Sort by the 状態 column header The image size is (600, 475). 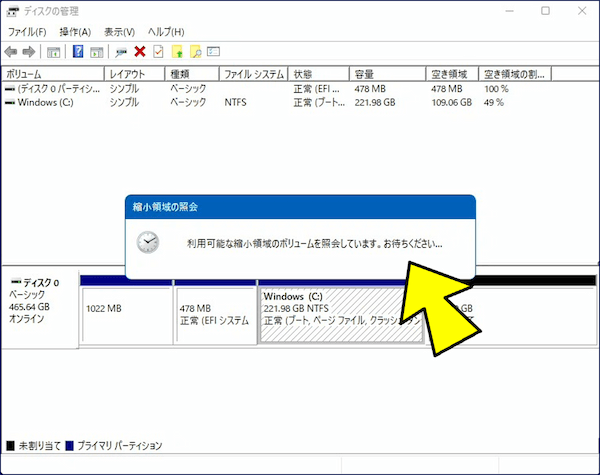pyautogui.click(x=319, y=74)
